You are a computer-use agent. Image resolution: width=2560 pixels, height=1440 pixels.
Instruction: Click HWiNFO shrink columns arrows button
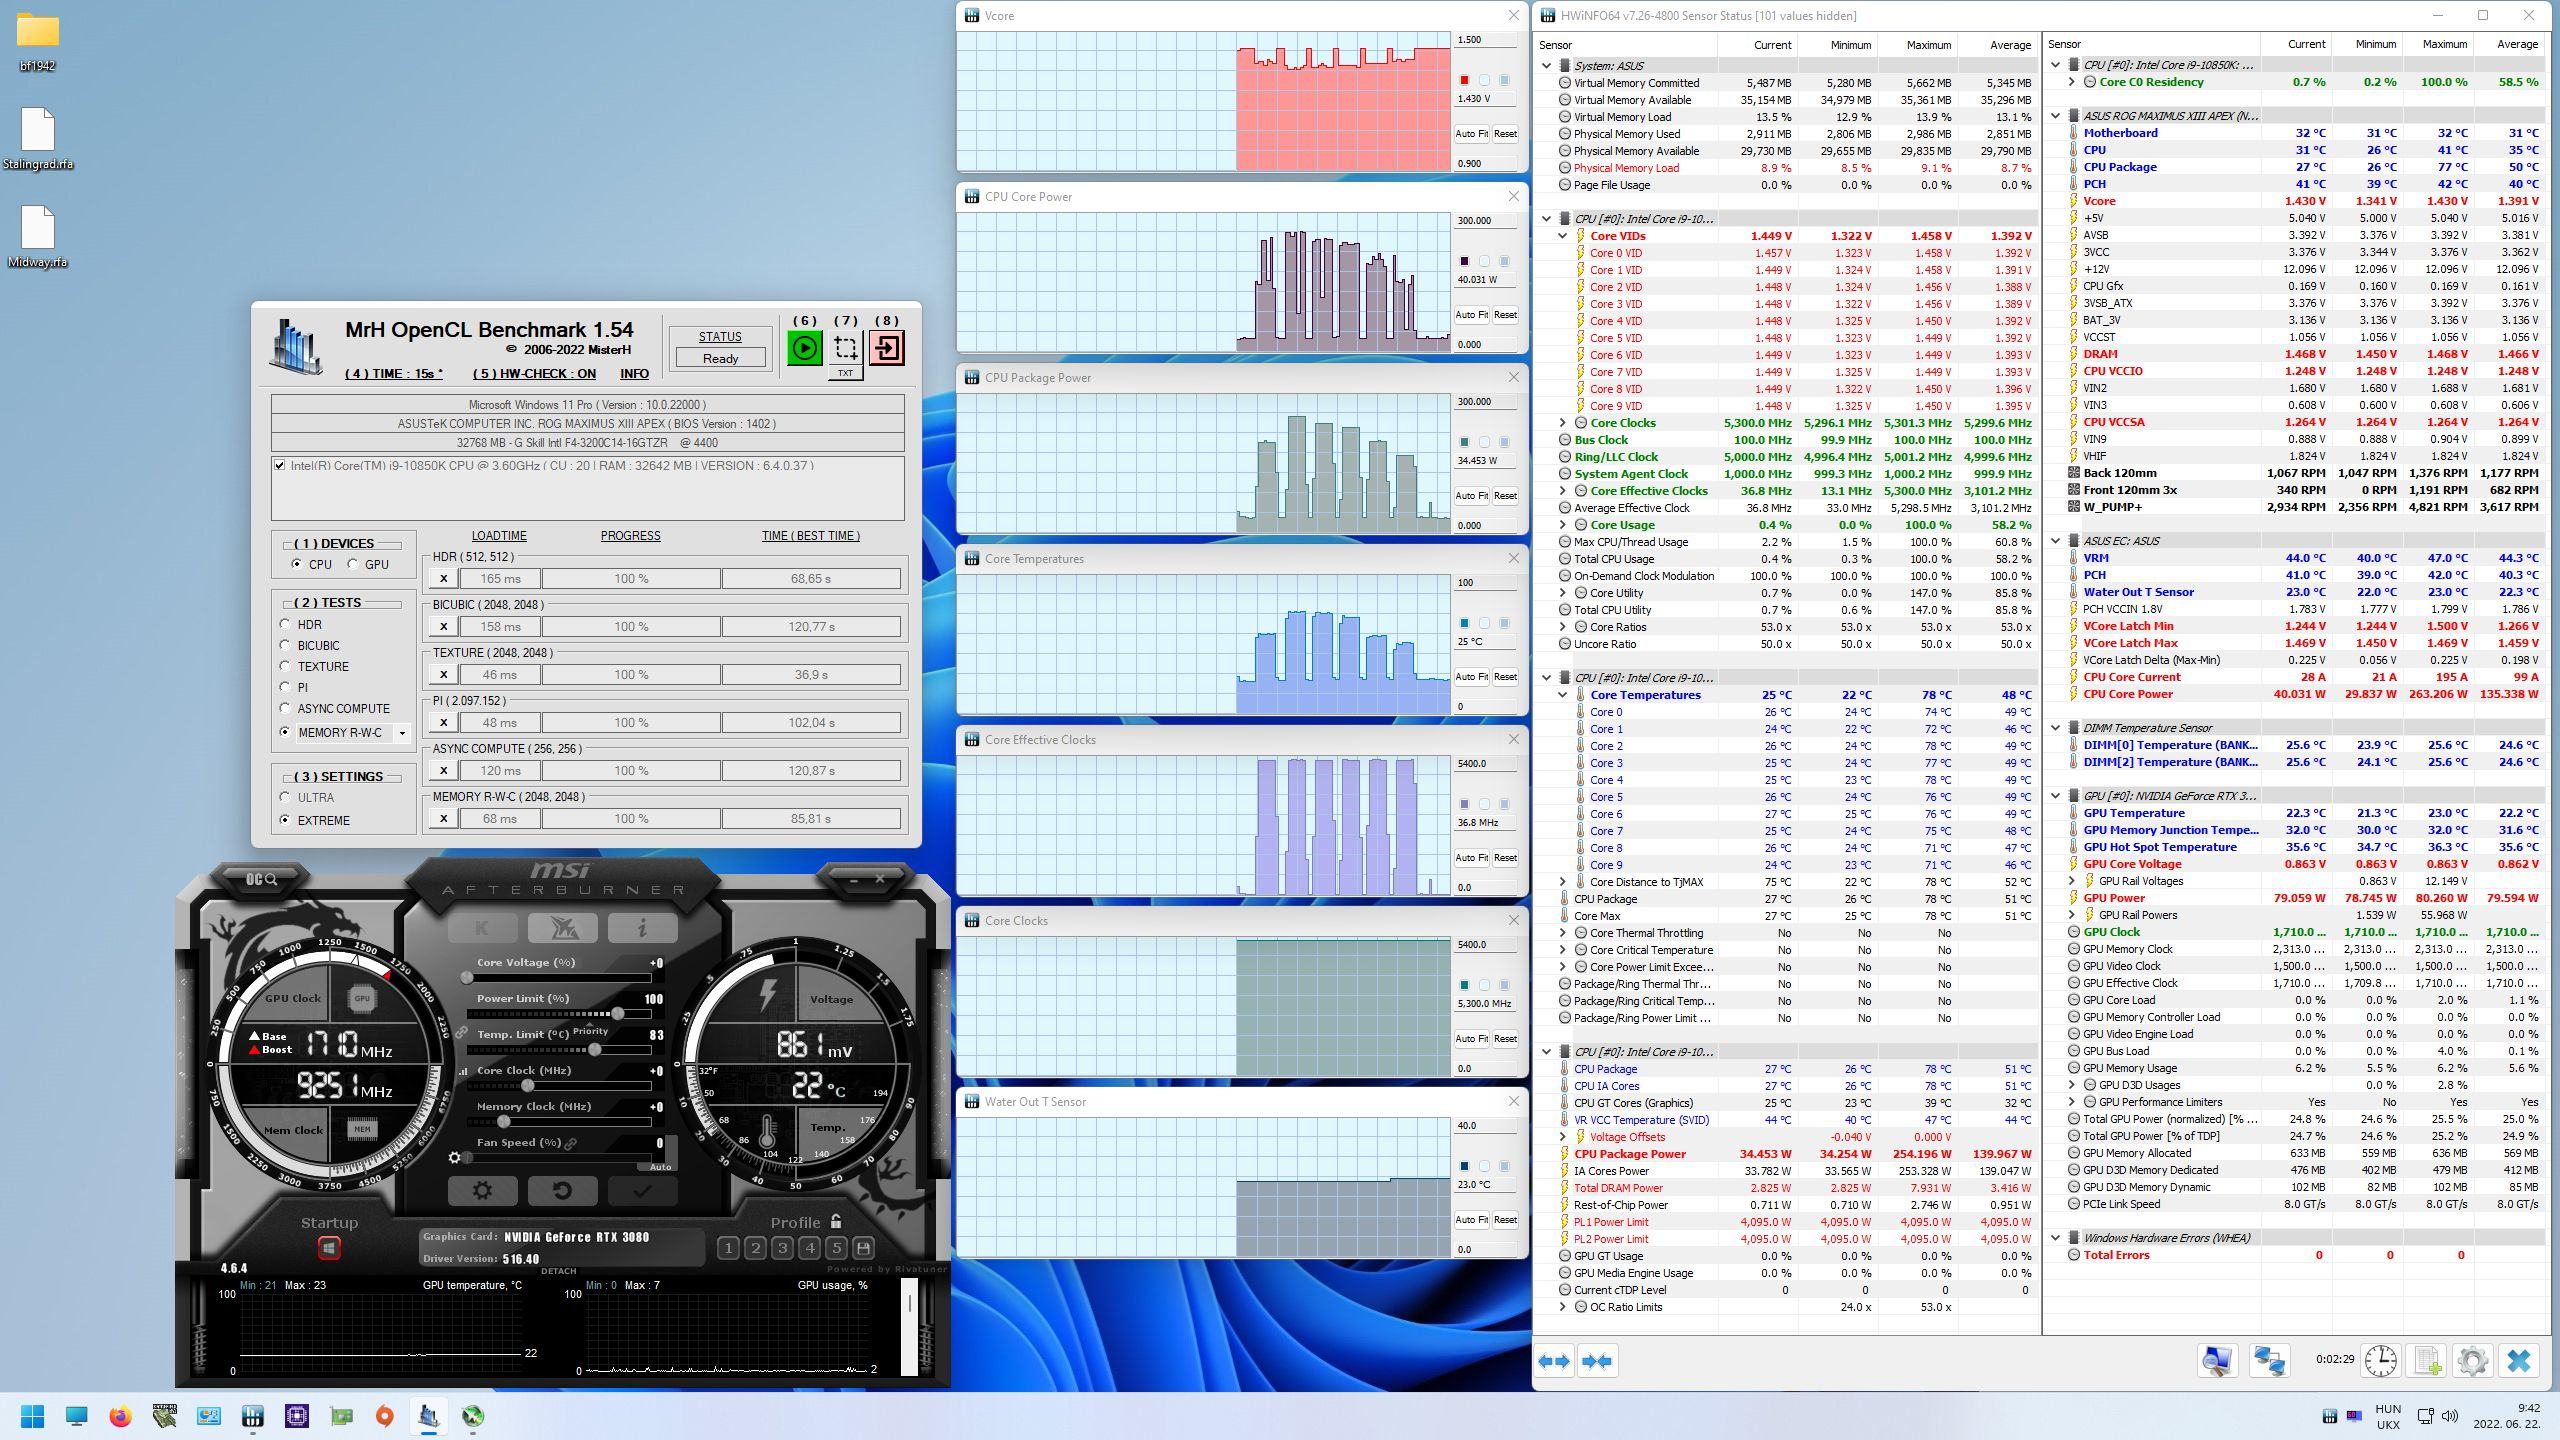pos(1597,1361)
